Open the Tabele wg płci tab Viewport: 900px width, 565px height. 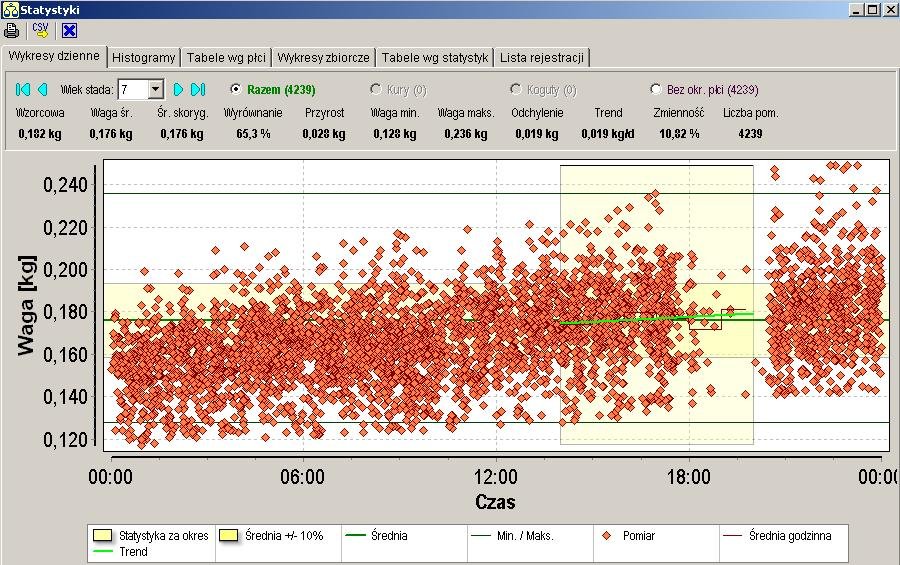[225, 57]
